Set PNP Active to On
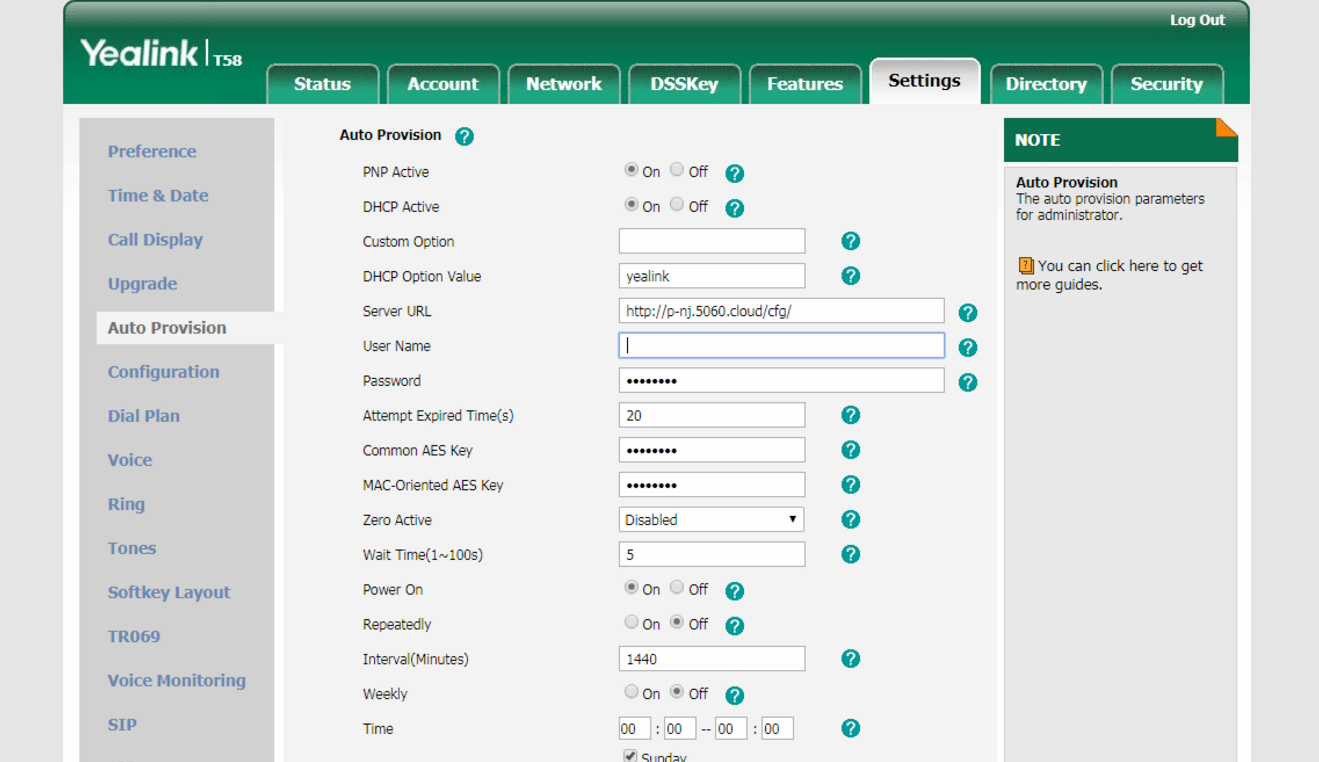This screenshot has width=1319, height=762. click(631, 170)
